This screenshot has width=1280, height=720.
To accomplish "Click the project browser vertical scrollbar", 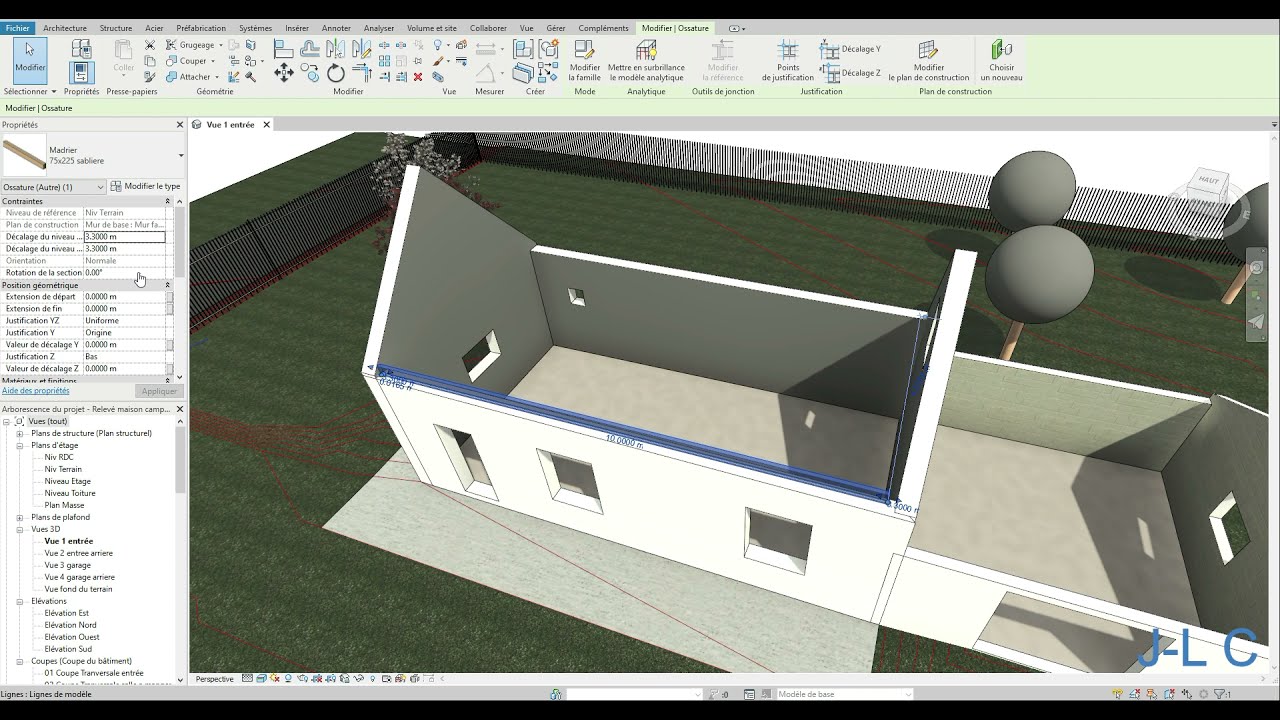I will [x=181, y=460].
